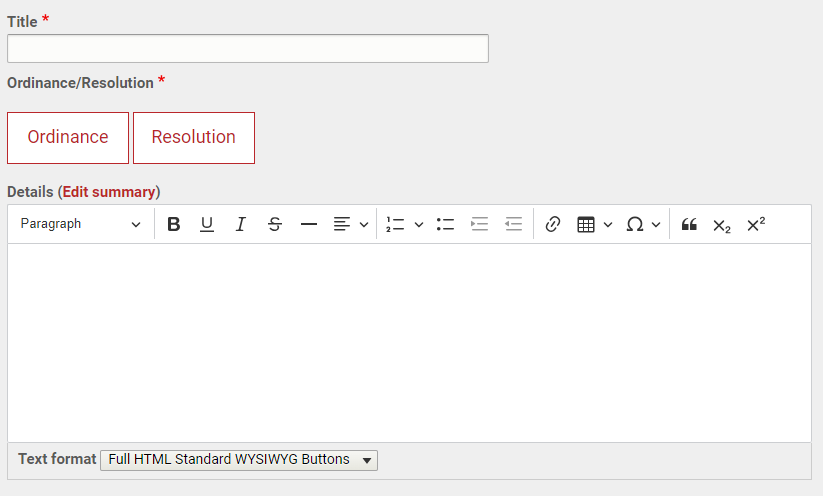Apply superscript formatting

coord(756,224)
